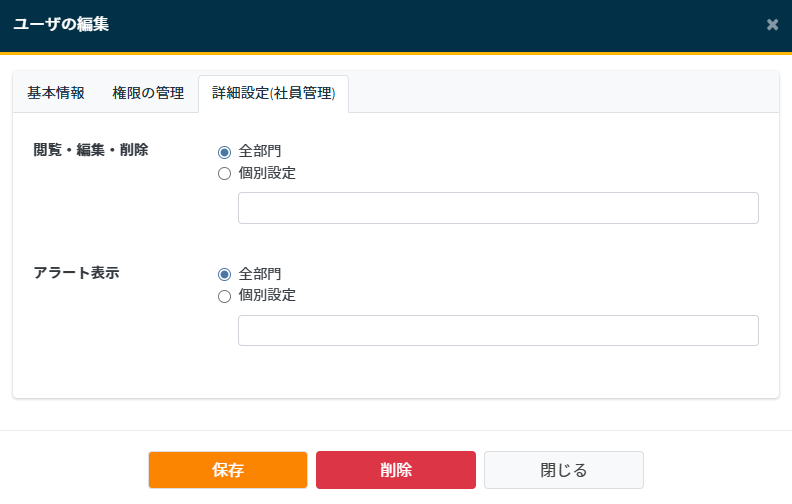The height and width of the screenshot is (504, 792).
Task: Click 全部門 label text in 閲覧・編集・削除 section
Action: pyautogui.click(x=260, y=151)
